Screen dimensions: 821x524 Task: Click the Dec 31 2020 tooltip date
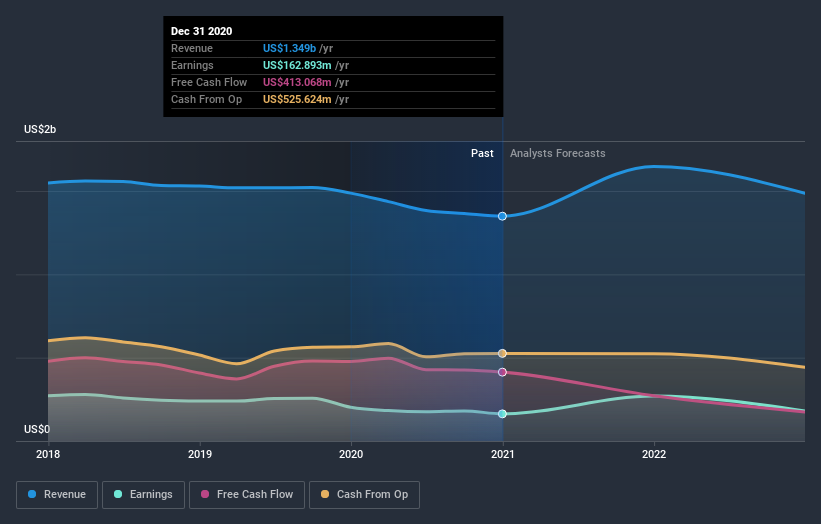pyautogui.click(x=202, y=31)
